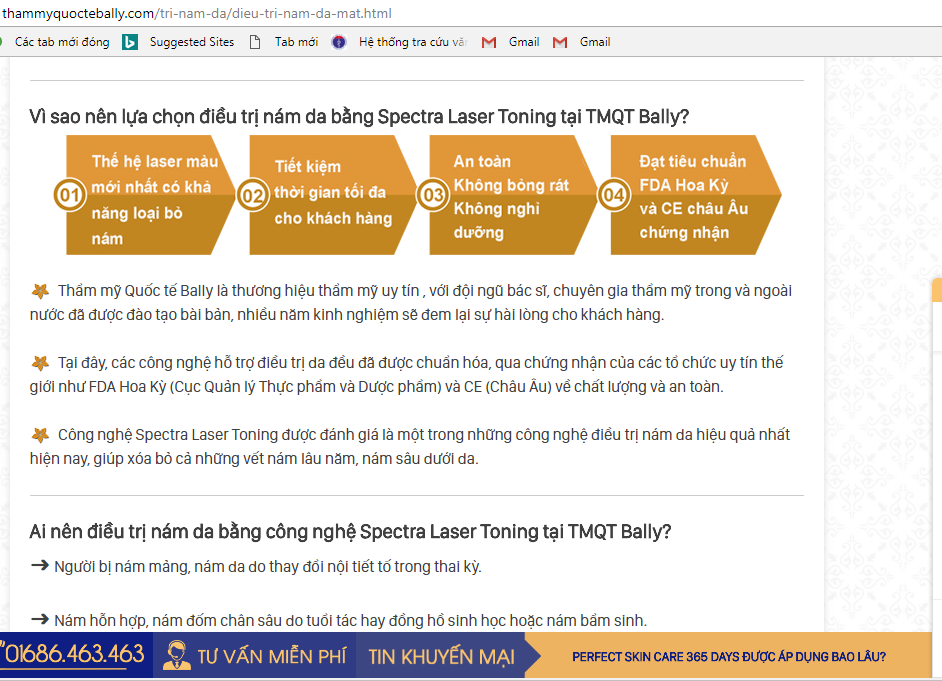The width and height of the screenshot is (942, 681).
Task: Click the "Tab mới" page icon
Action: 255,42
